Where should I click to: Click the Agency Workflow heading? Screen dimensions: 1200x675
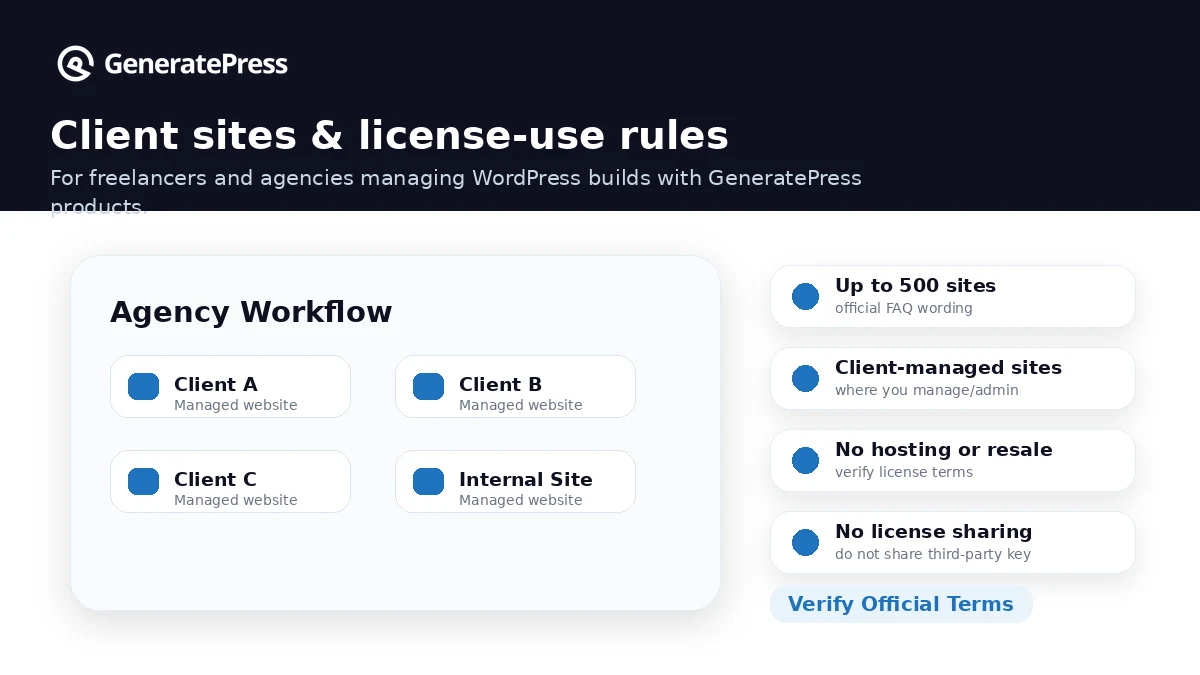click(x=251, y=312)
